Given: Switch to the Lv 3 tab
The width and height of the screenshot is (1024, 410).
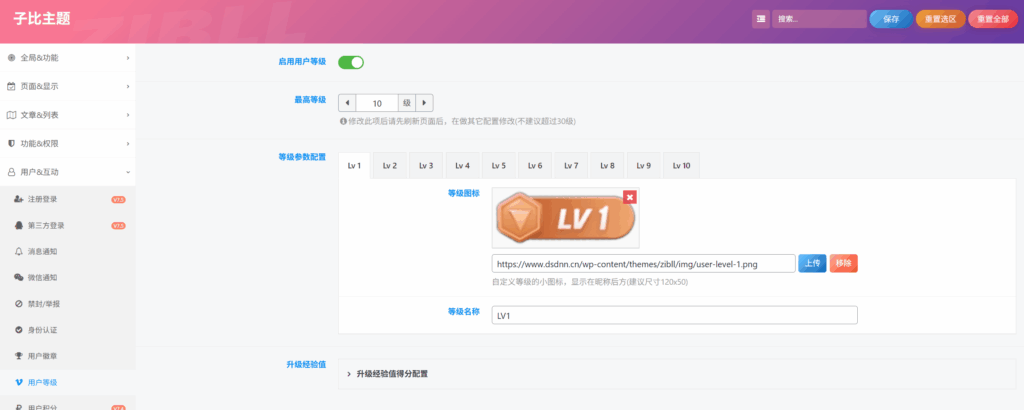Looking at the screenshot, I should 426,166.
